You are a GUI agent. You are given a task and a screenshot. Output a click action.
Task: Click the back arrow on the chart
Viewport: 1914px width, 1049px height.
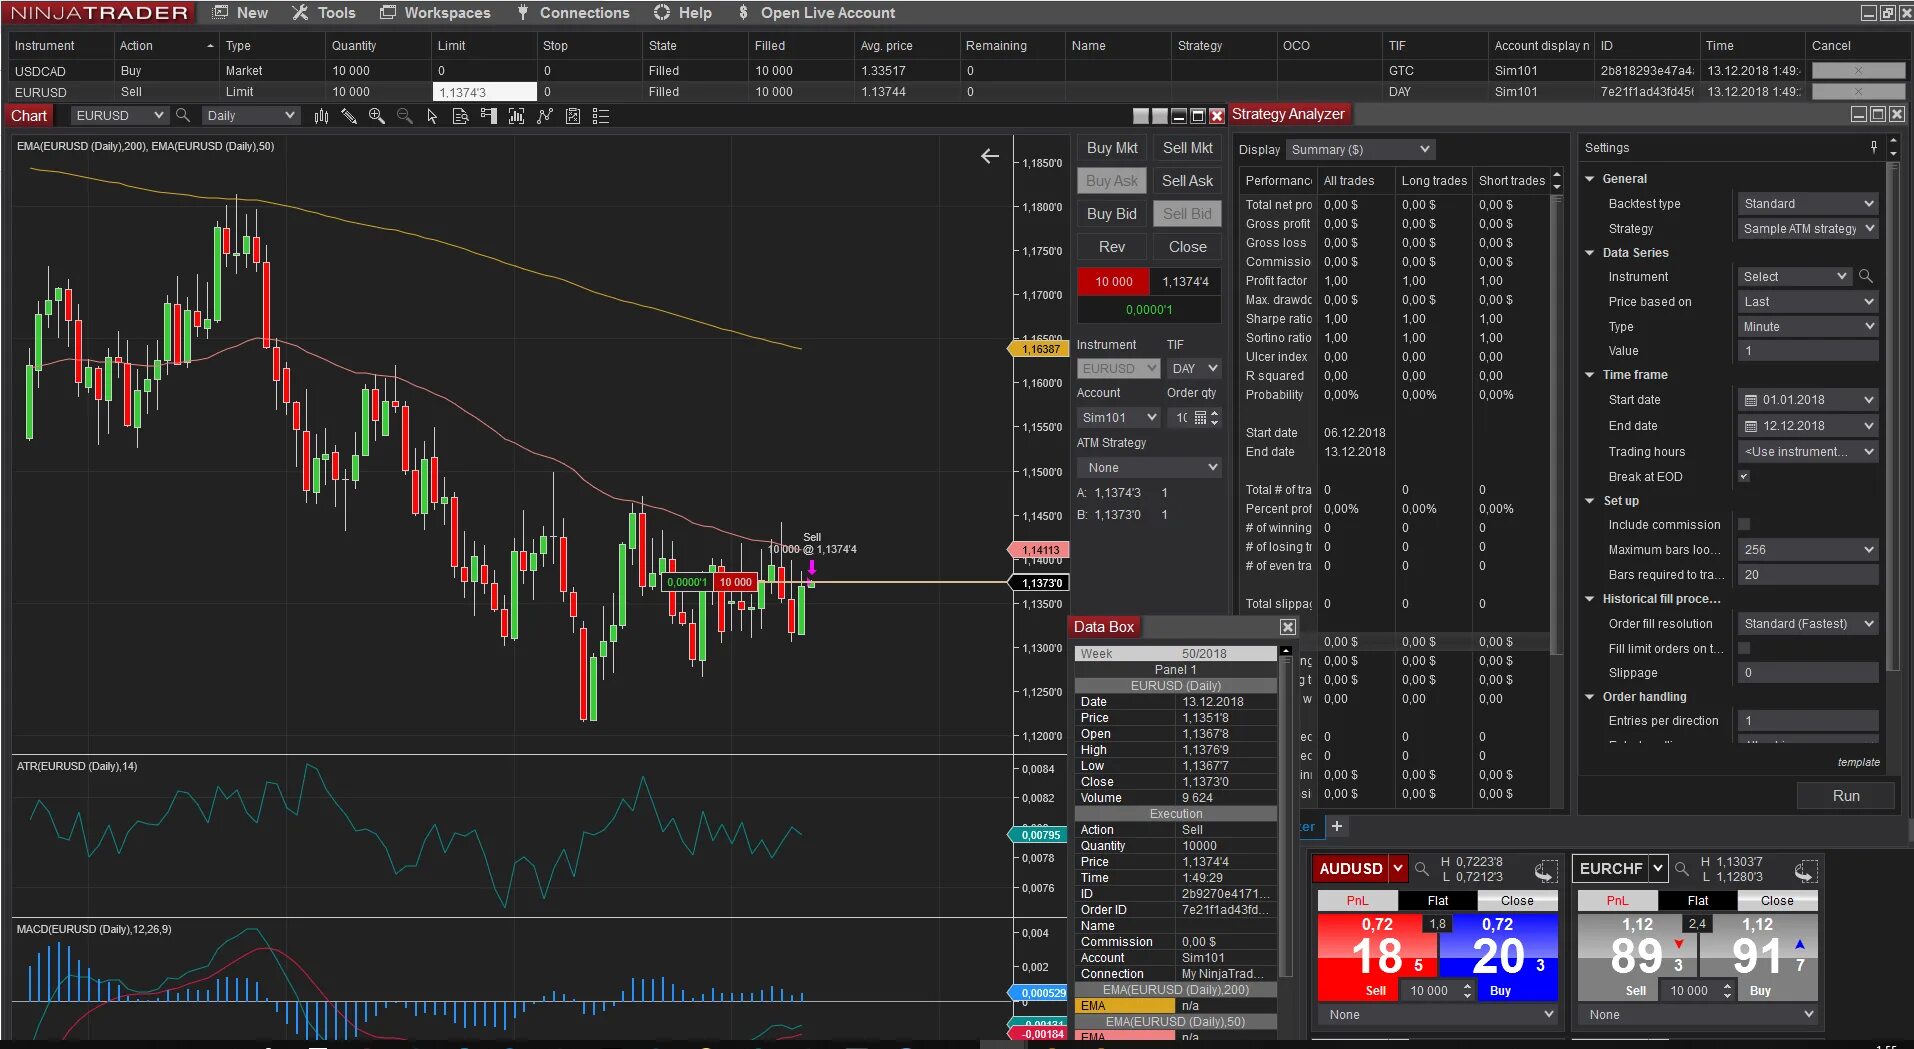point(990,156)
